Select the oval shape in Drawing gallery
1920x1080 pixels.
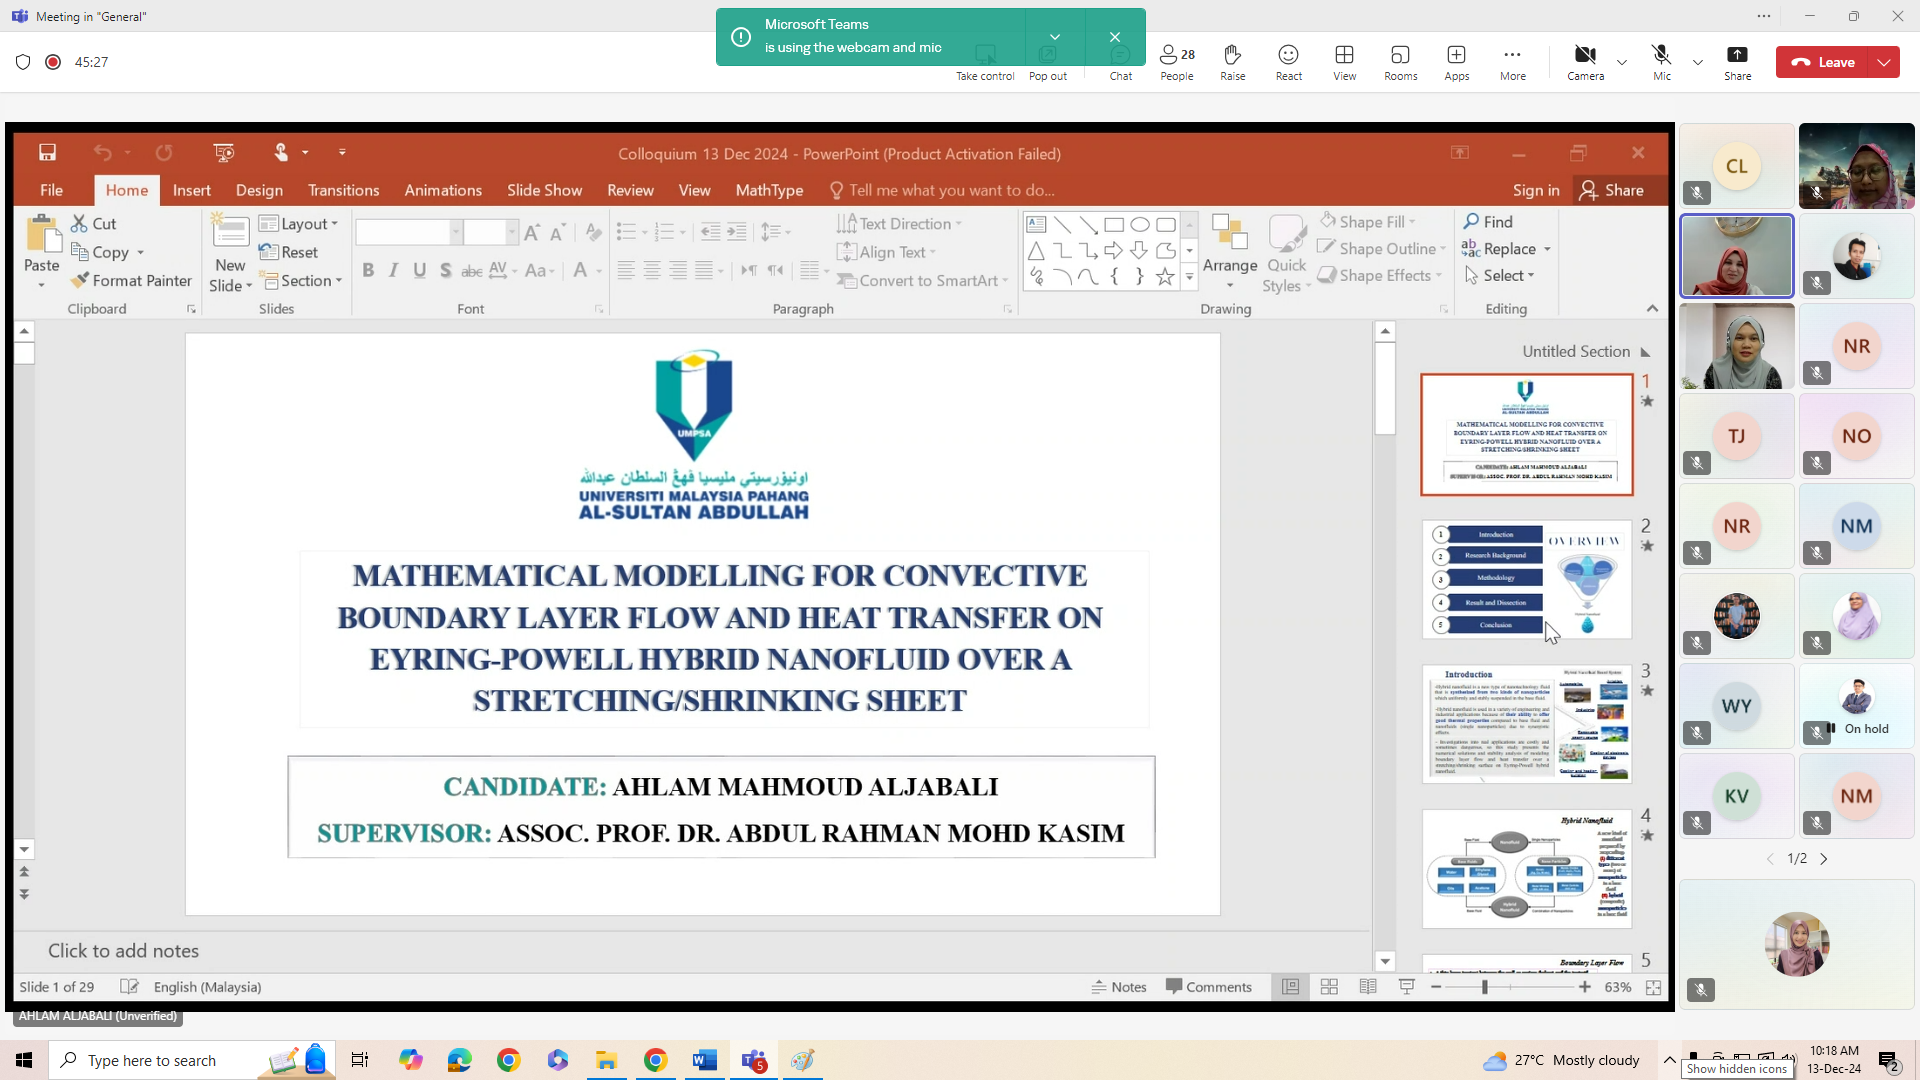tap(1140, 225)
